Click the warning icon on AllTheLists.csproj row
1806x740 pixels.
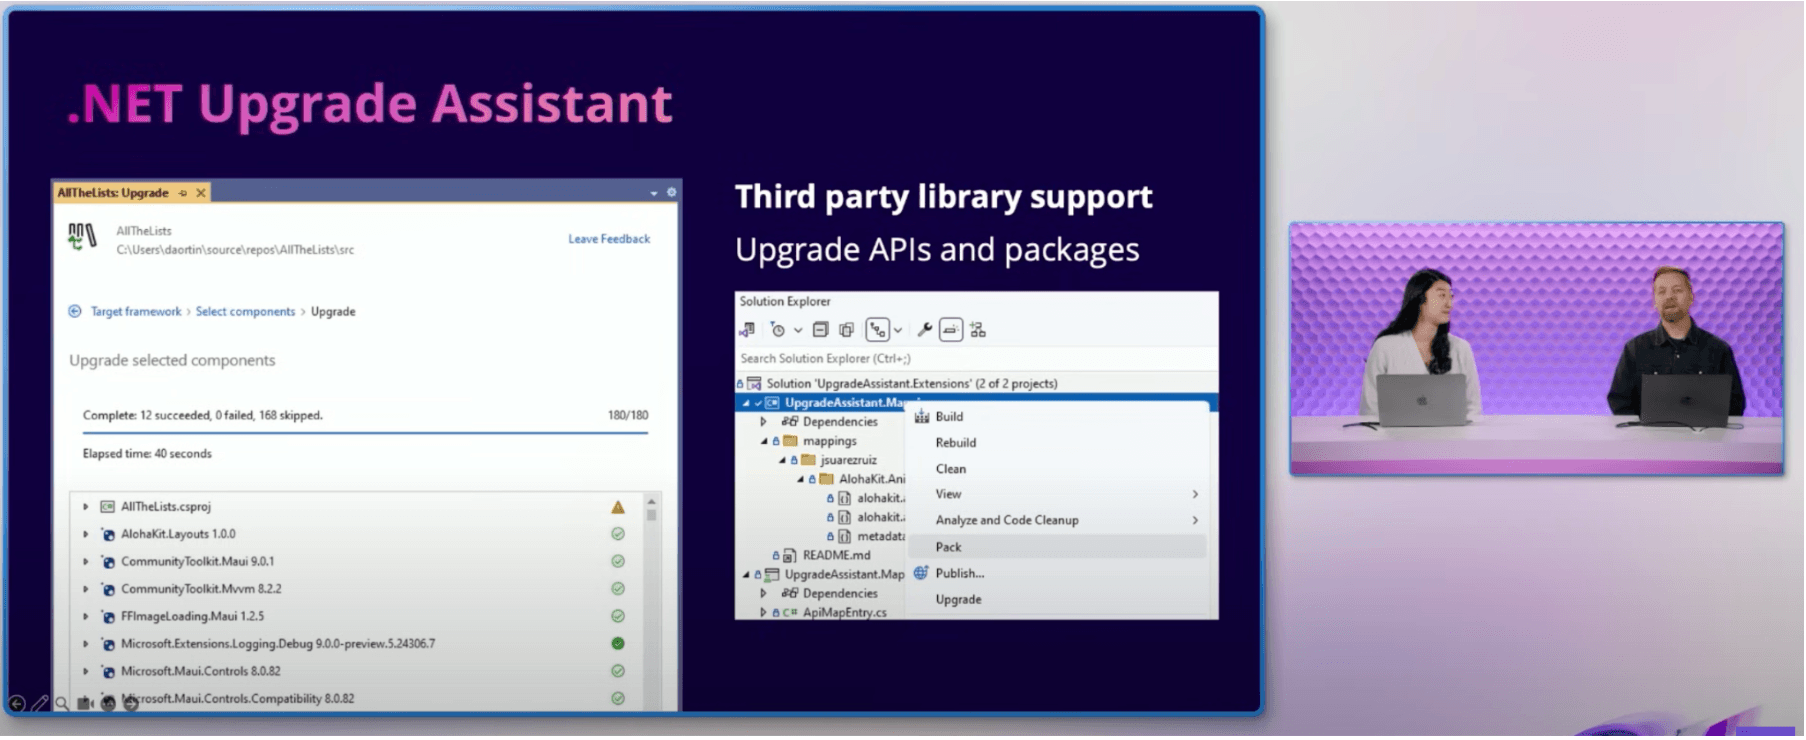click(618, 507)
